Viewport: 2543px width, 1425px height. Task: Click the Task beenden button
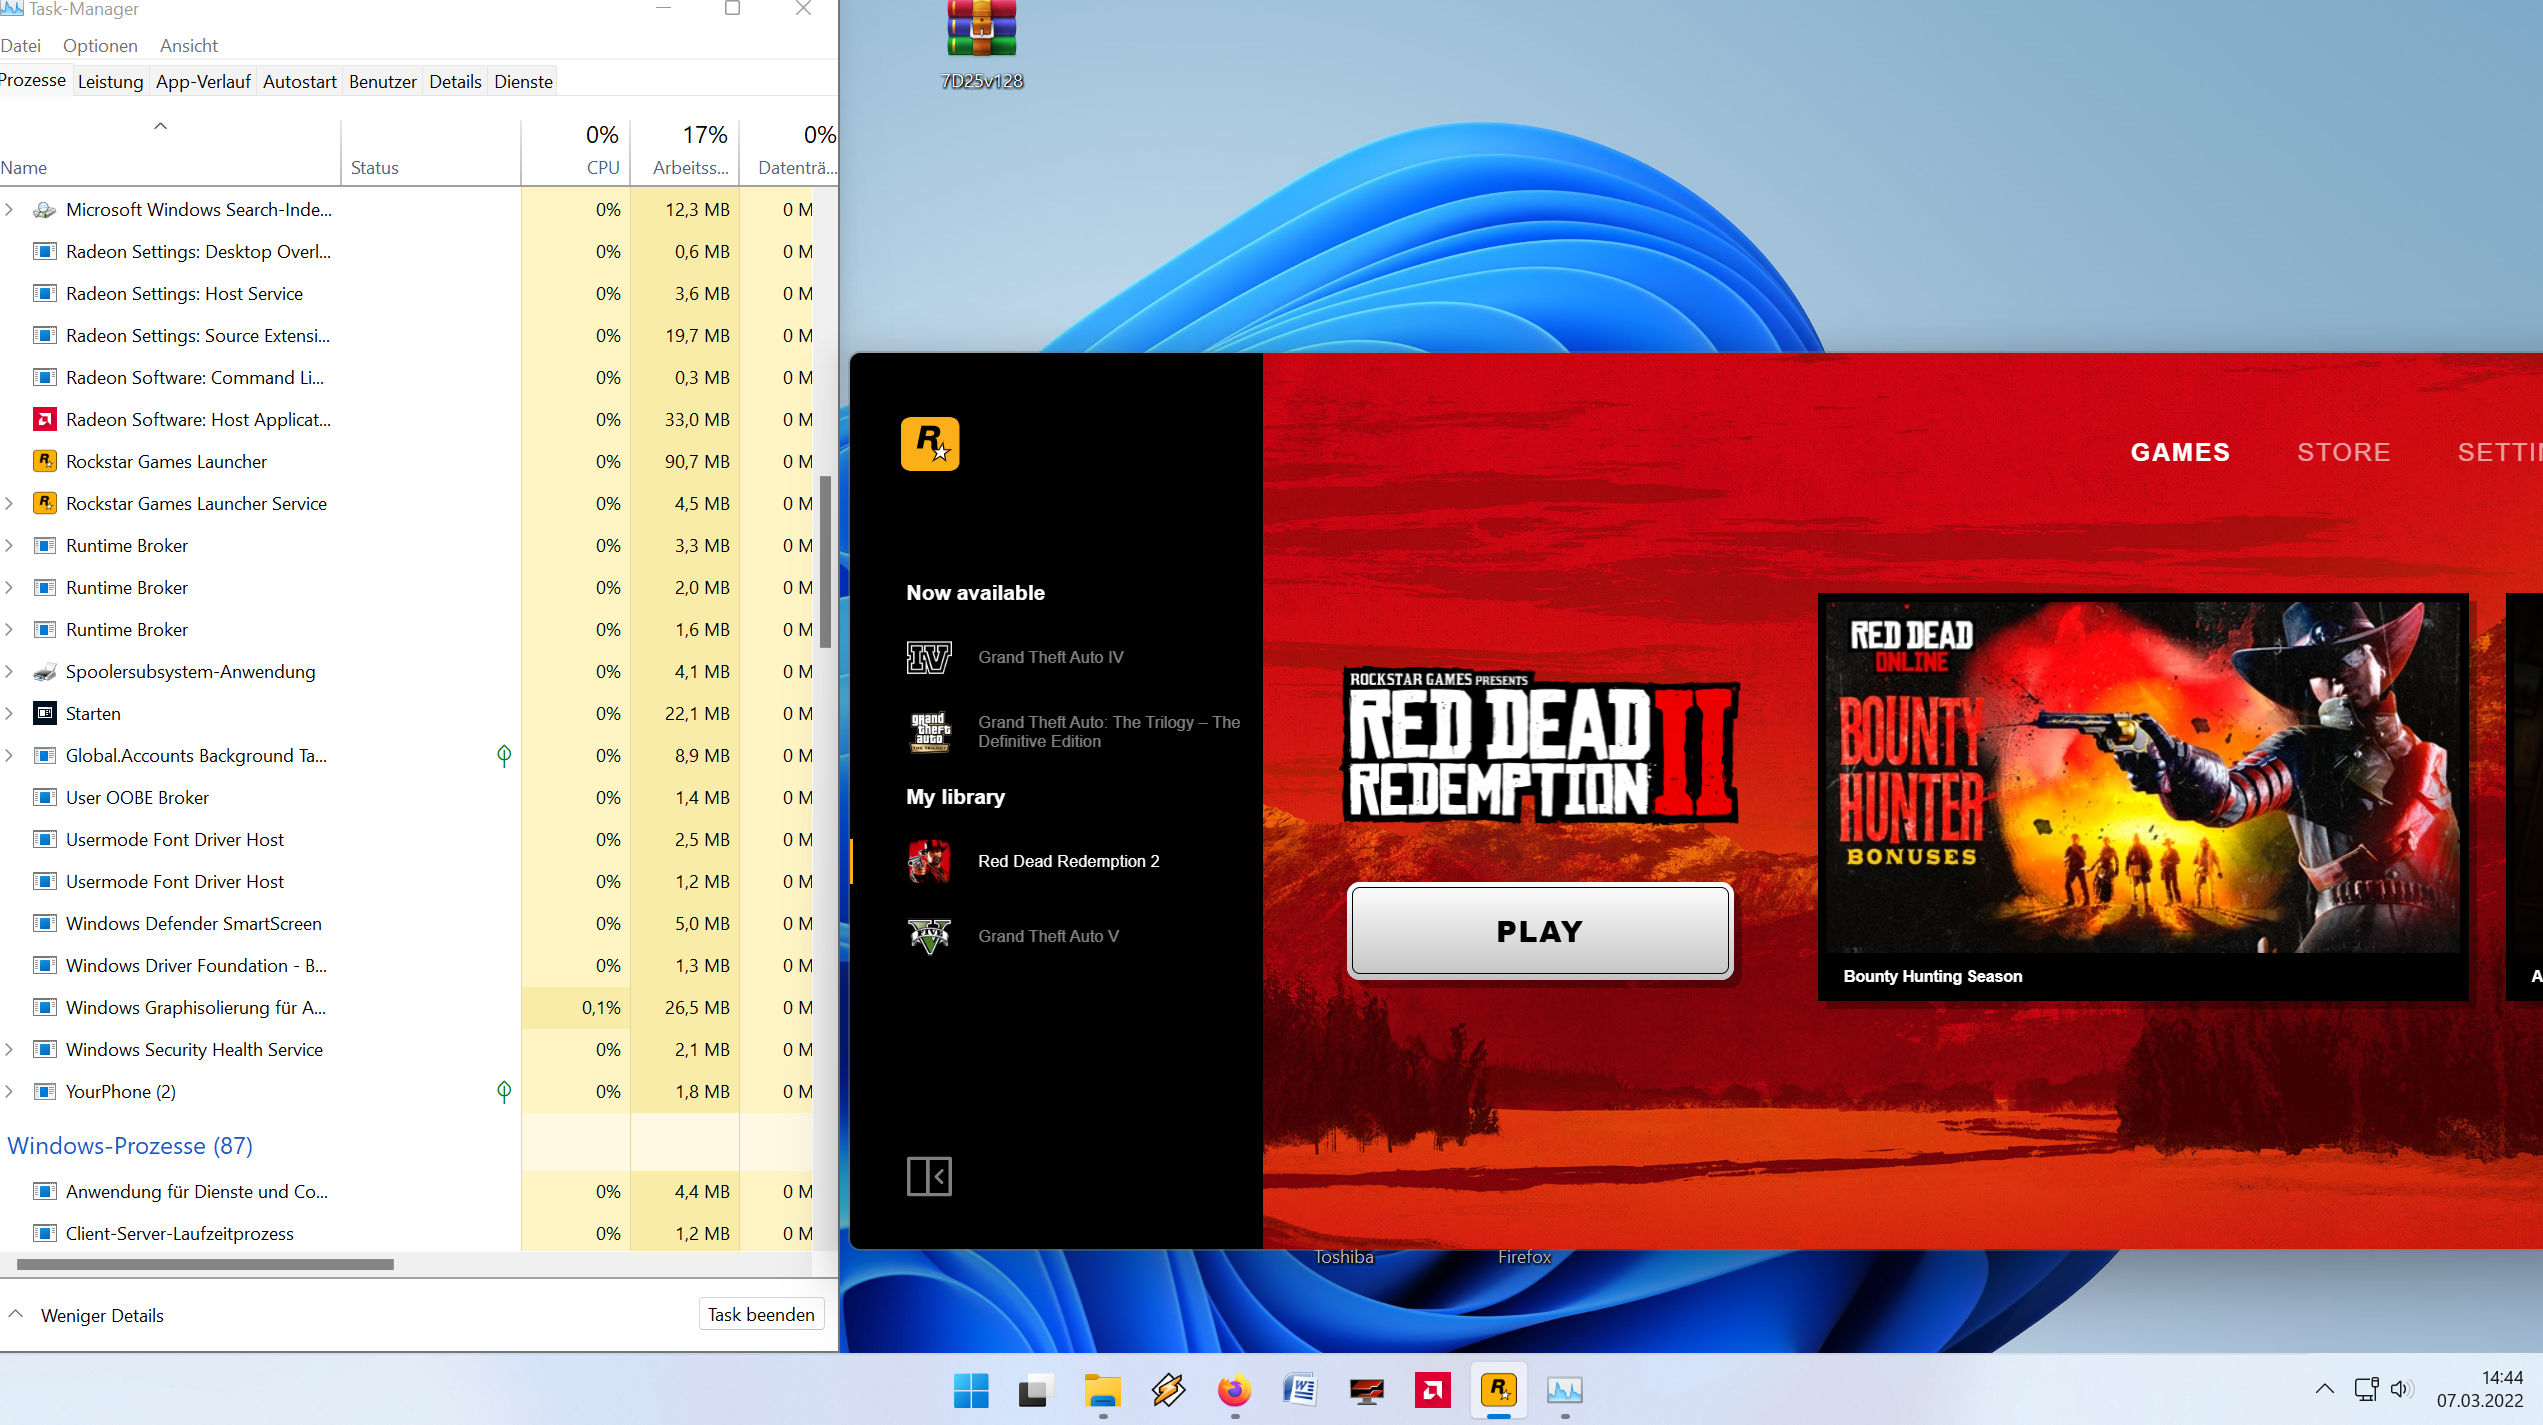(x=760, y=1314)
